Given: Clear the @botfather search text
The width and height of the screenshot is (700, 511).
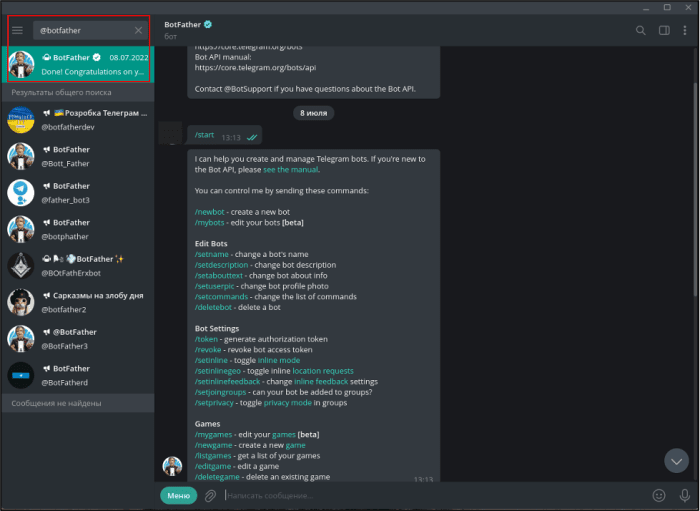Looking at the screenshot, I should coord(138,30).
